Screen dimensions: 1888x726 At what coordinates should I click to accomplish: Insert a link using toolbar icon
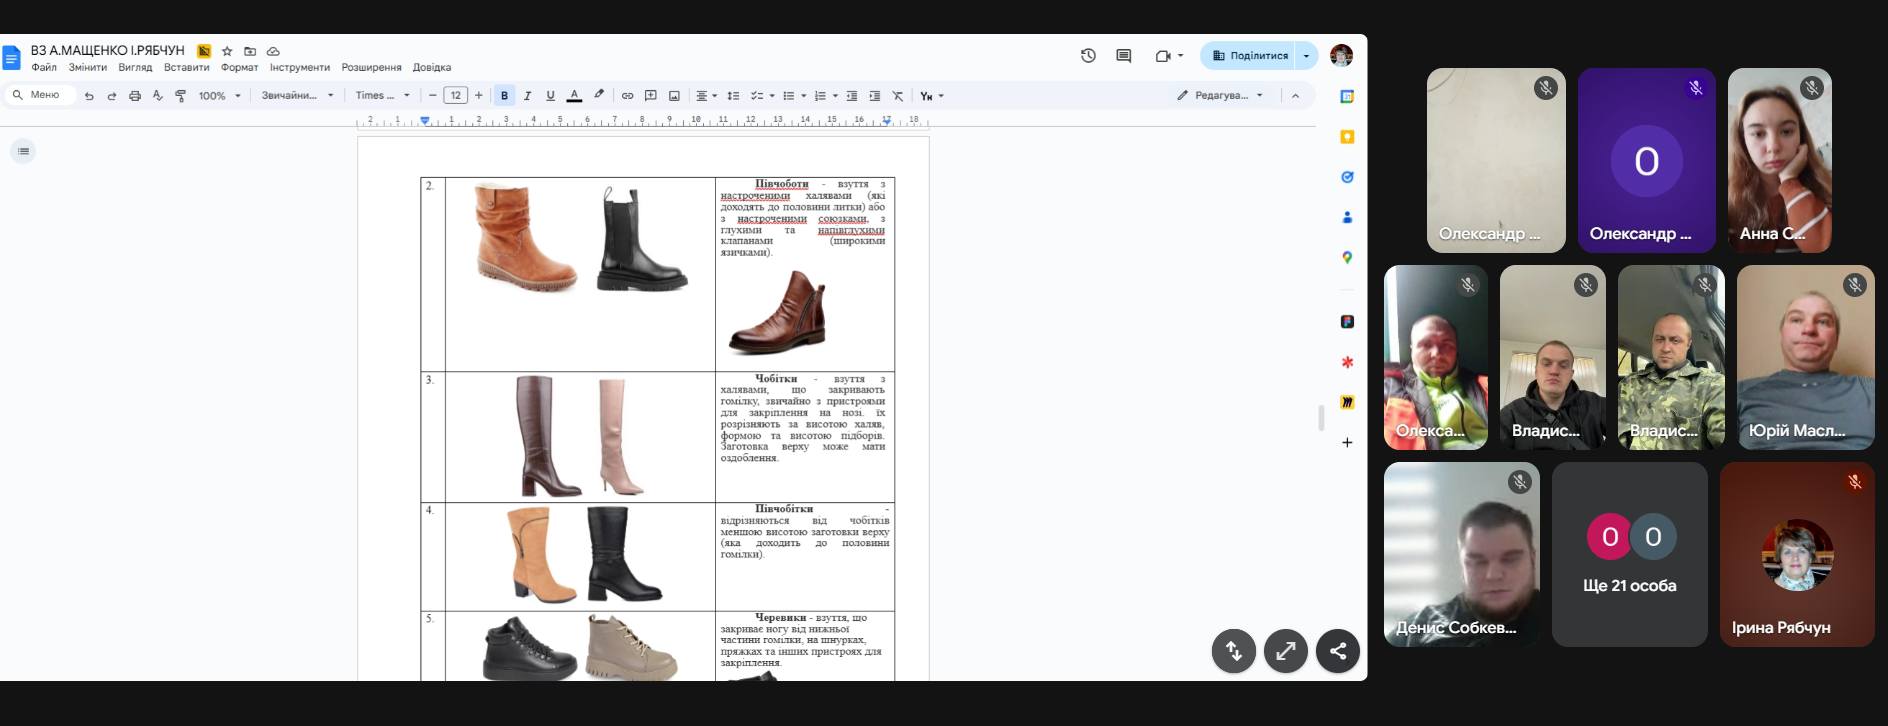tap(627, 96)
